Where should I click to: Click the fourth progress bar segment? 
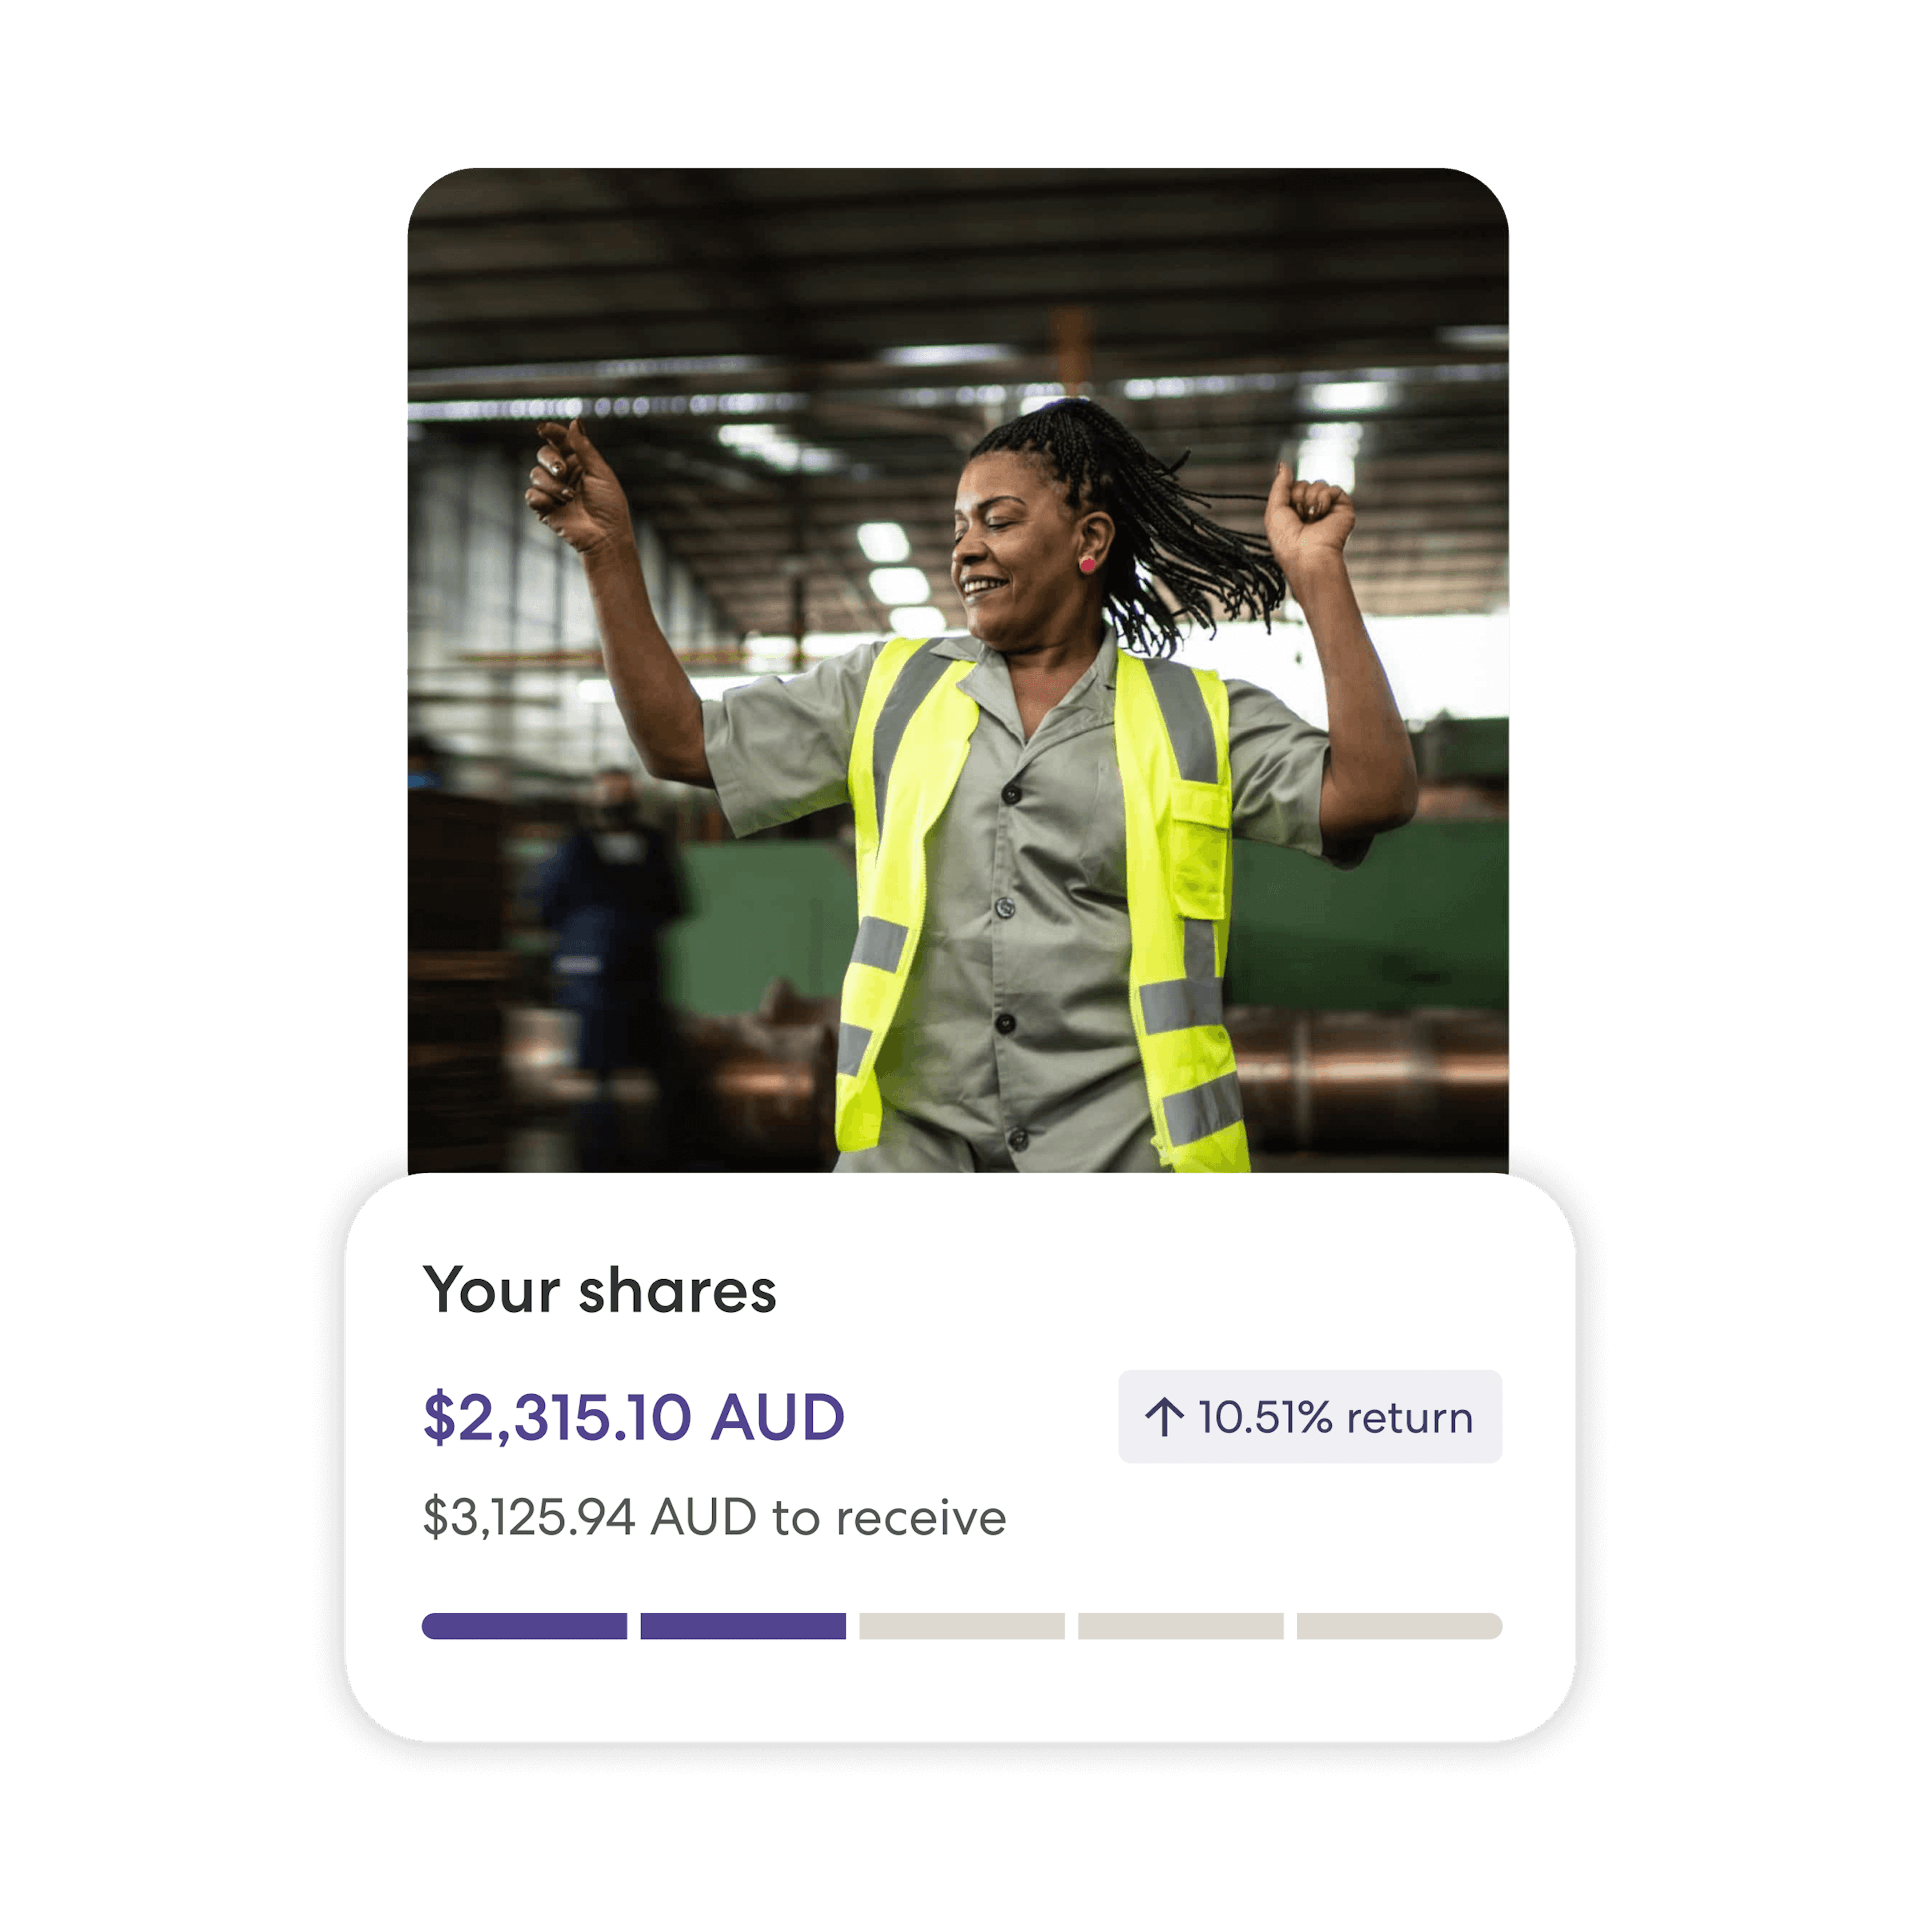coord(1181,1626)
